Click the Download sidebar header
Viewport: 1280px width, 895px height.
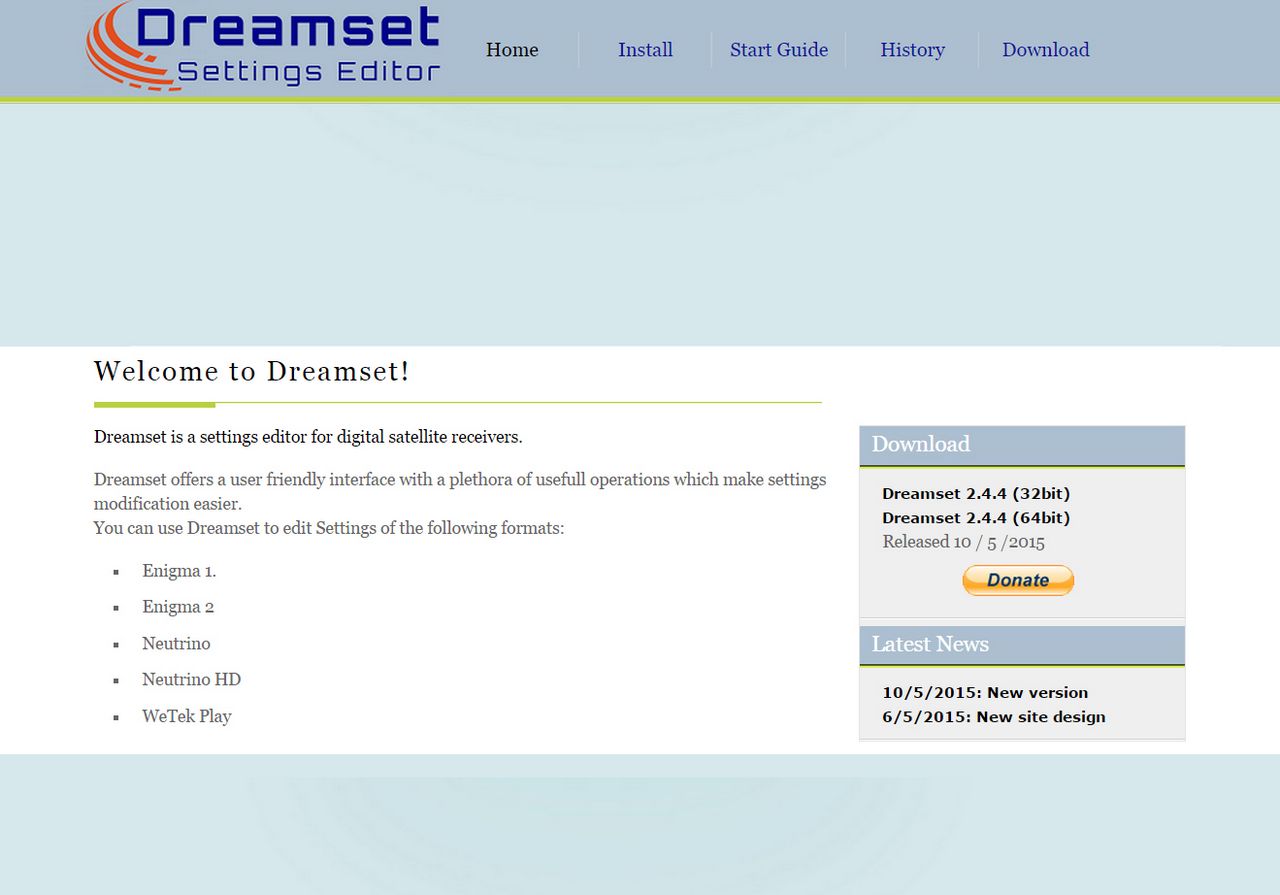pyautogui.click(x=1022, y=445)
